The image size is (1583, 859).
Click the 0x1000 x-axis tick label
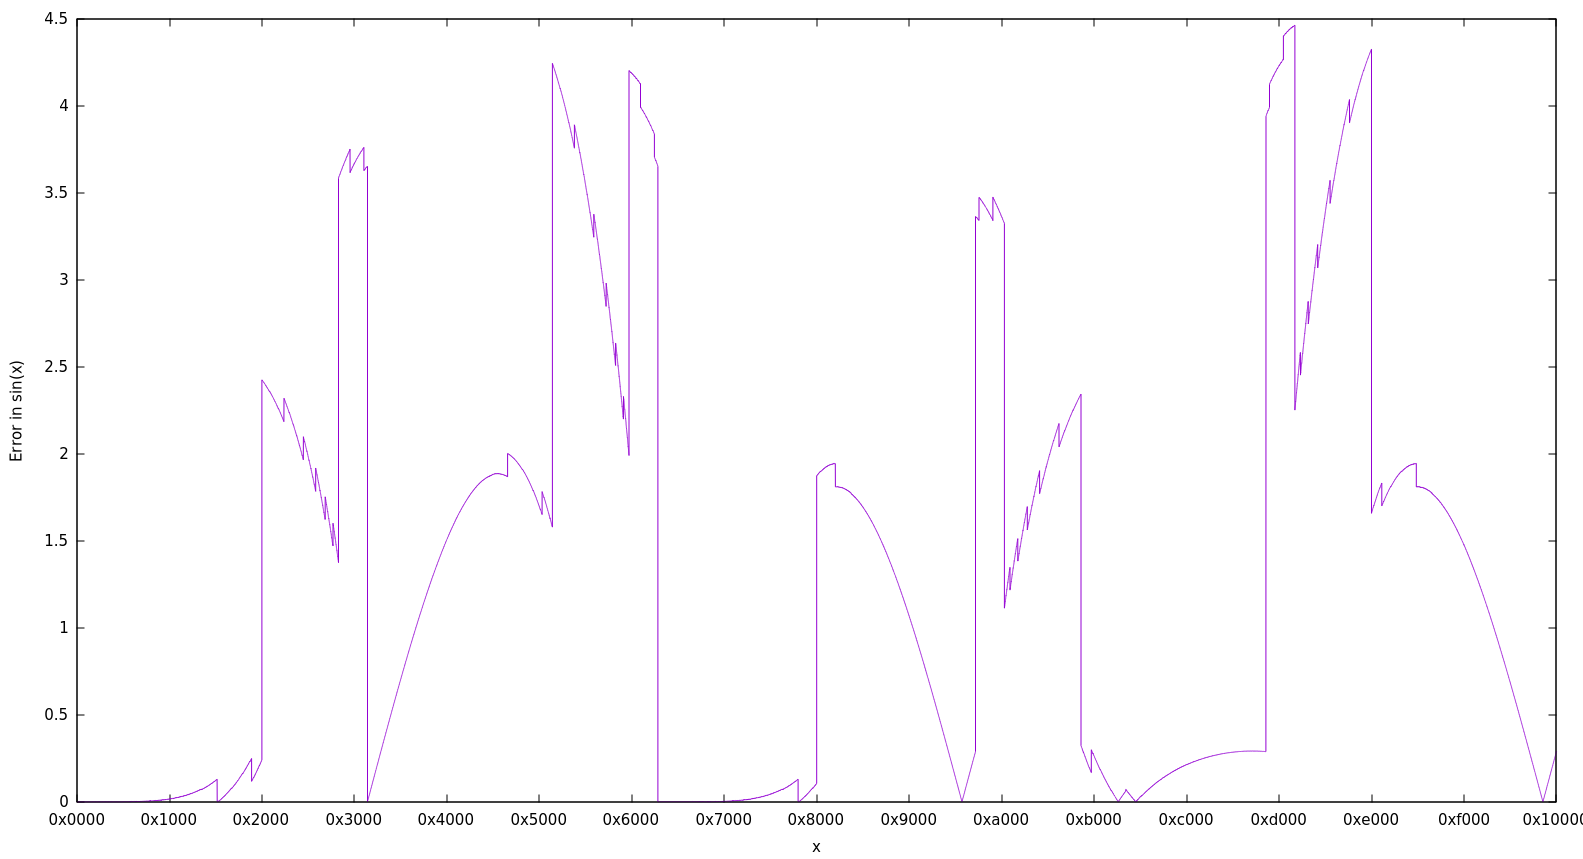click(x=169, y=820)
